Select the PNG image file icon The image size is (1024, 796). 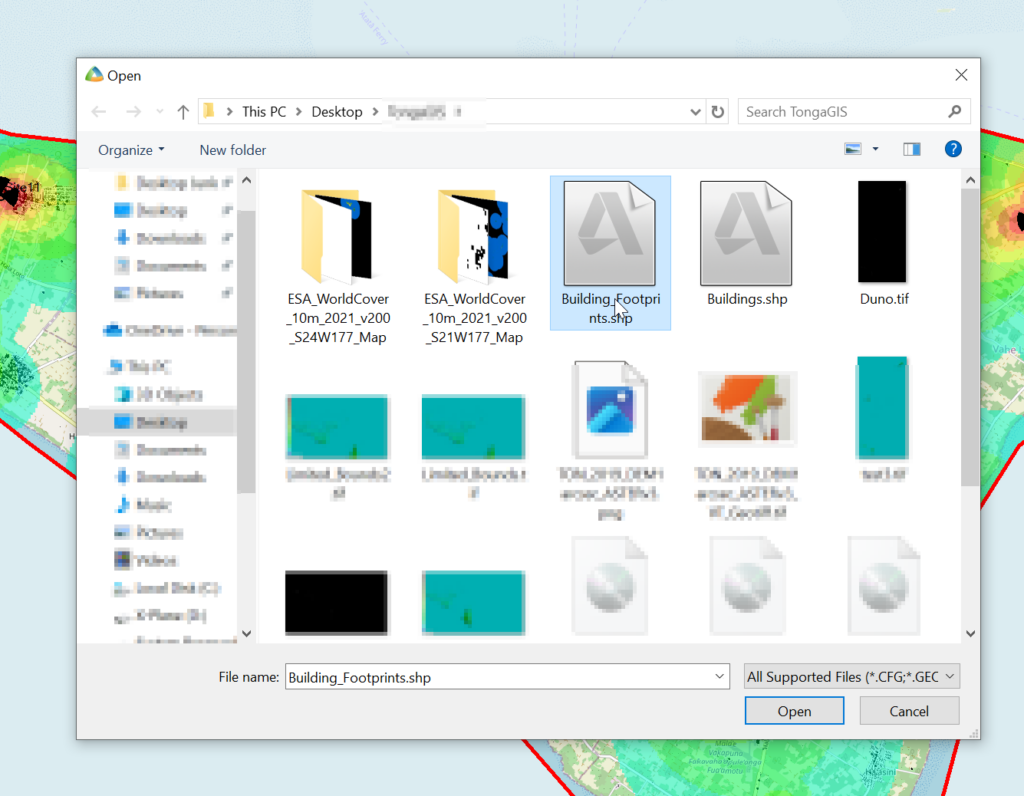(x=610, y=409)
